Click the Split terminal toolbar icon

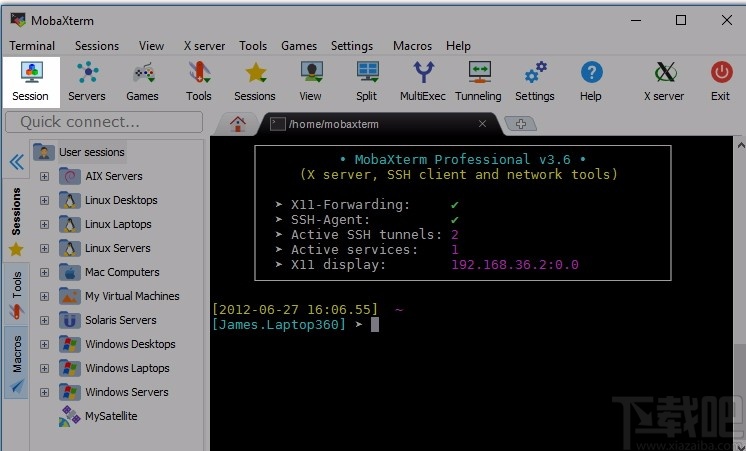pyautogui.click(x=367, y=82)
